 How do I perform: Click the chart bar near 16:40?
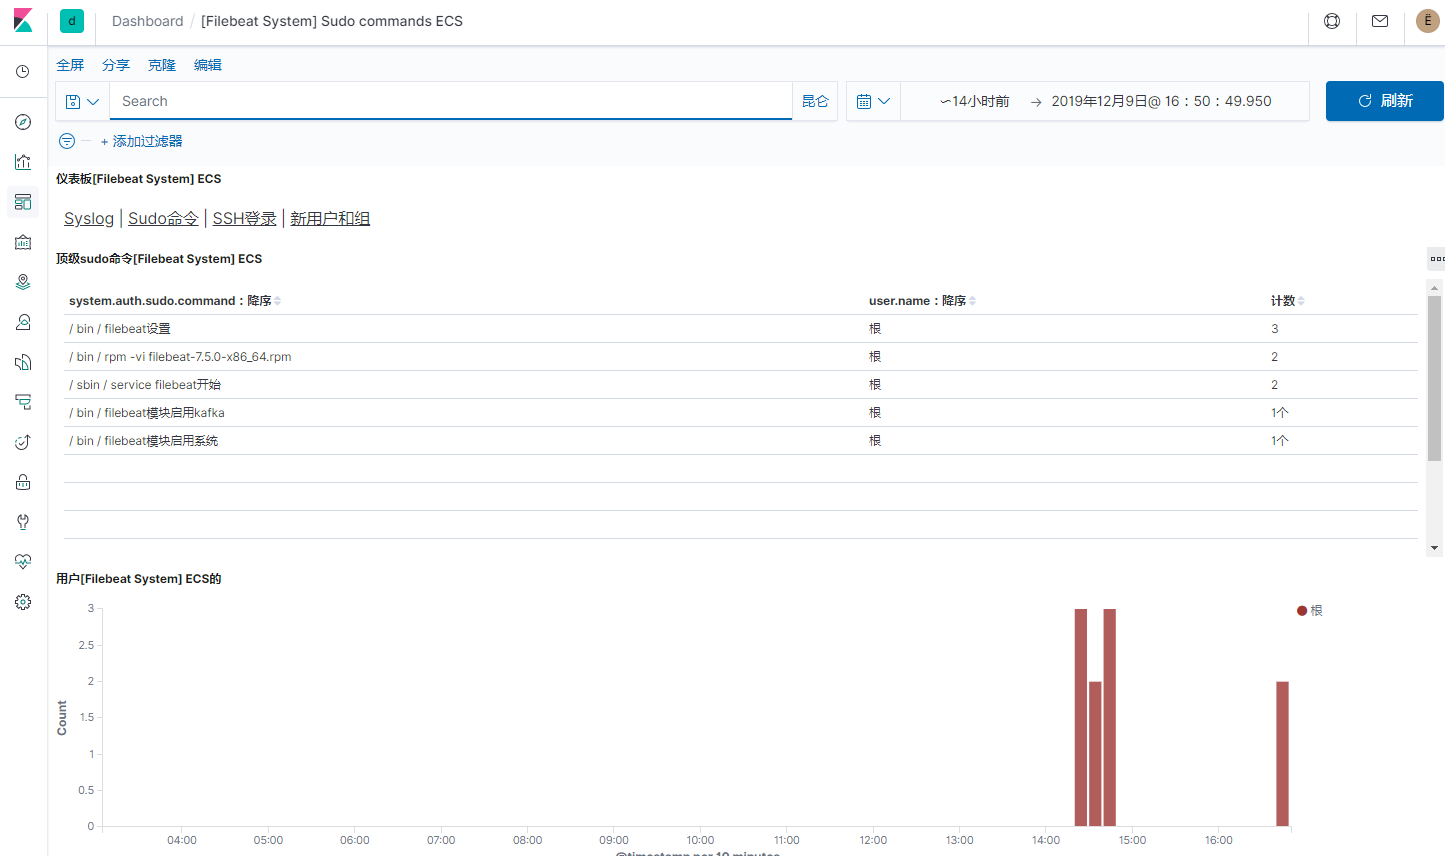tap(1282, 754)
